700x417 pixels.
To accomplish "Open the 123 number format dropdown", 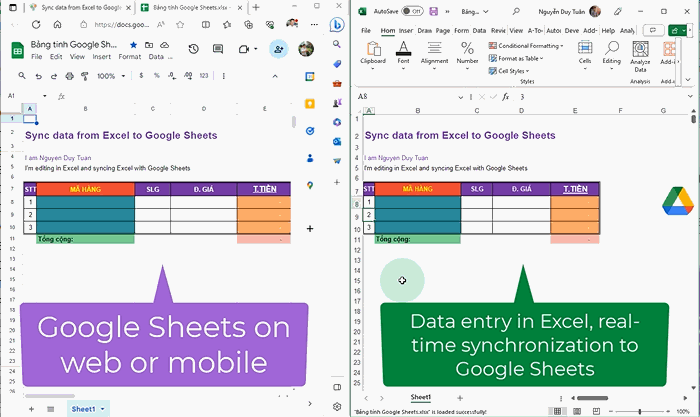I will (x=204, y=75).
